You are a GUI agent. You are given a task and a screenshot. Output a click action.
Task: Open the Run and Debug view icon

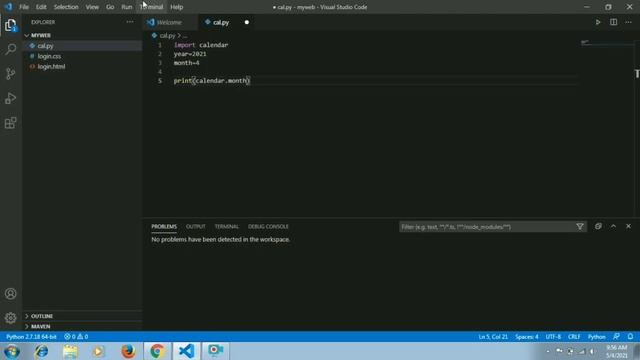11,98
